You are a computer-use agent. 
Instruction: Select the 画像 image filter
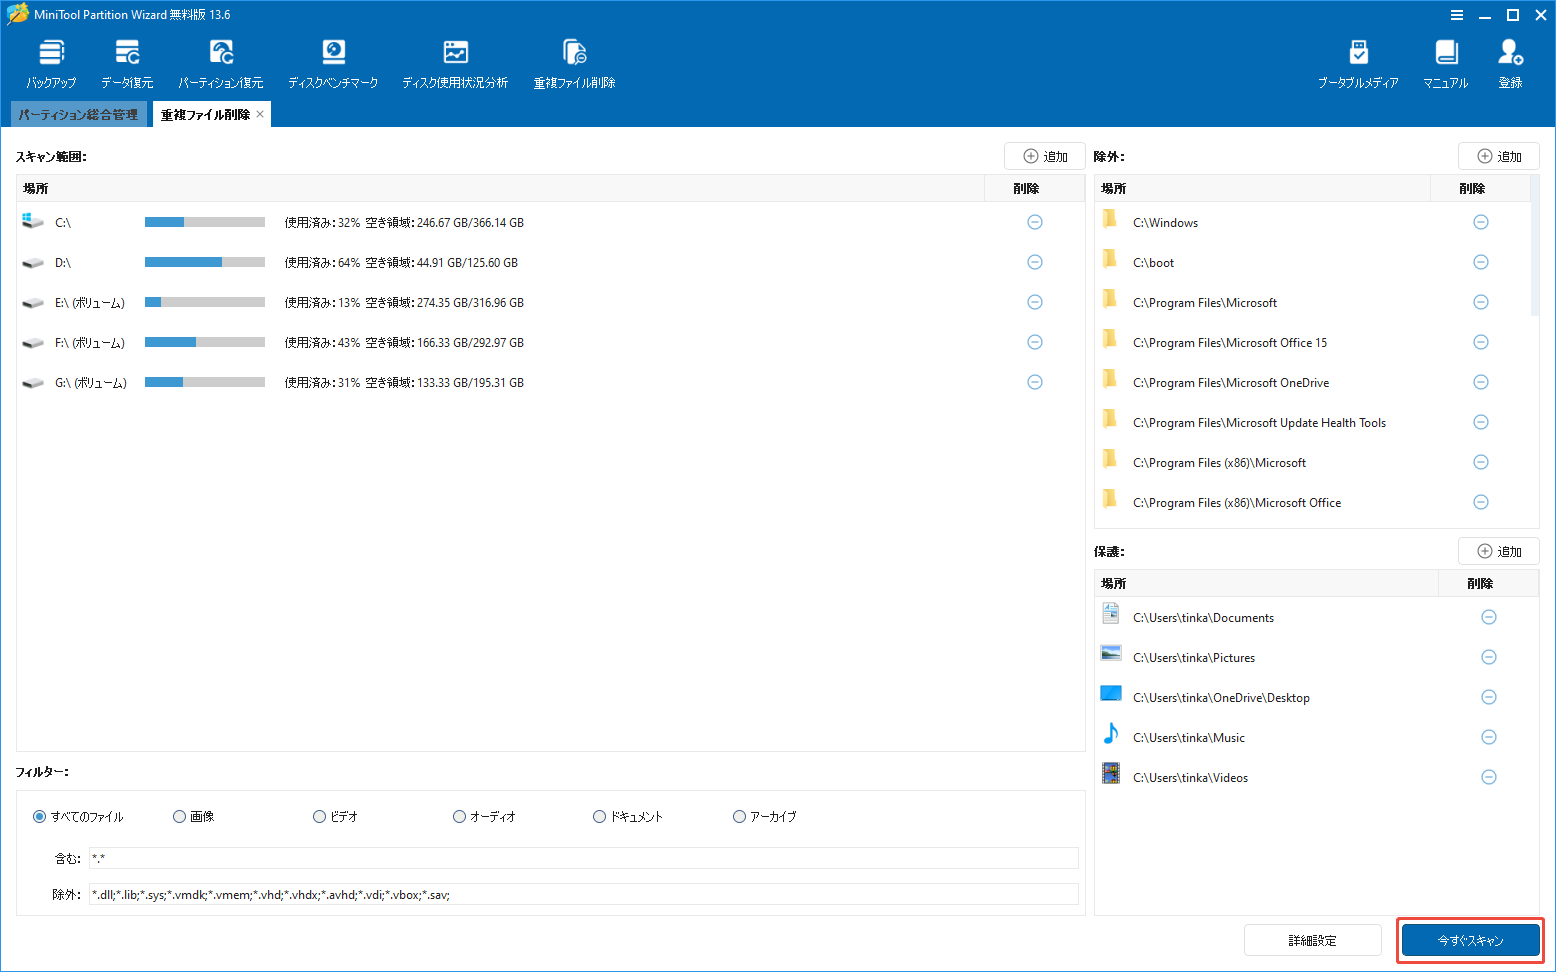click(178, 816)
